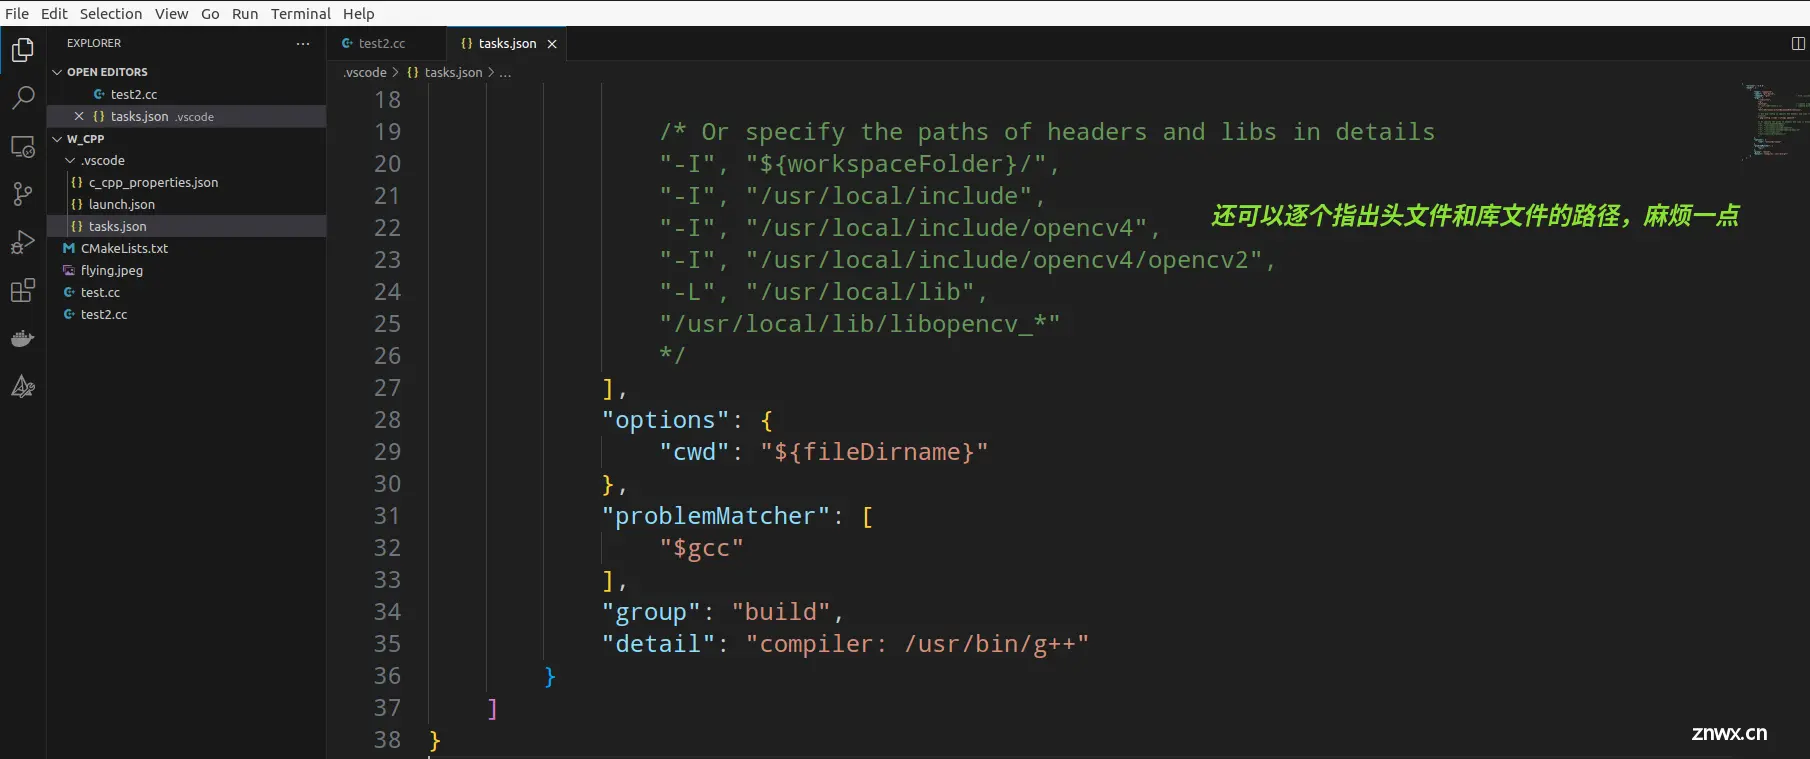Image resolution: width=1810 pixels, height=759 pixels.
Task: Select the tasks.json editor tab
Action: coord(506,43)
